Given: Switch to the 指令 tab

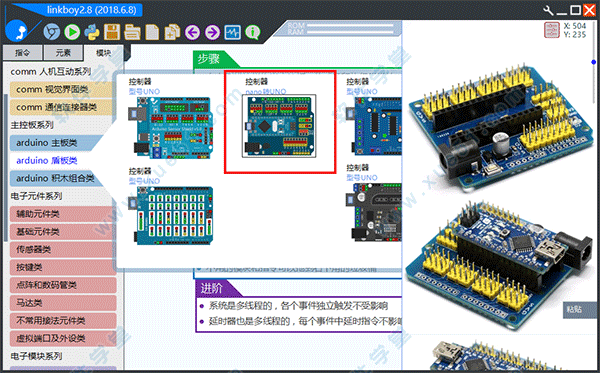Looking at the screenshot, I should click(22, 53).
